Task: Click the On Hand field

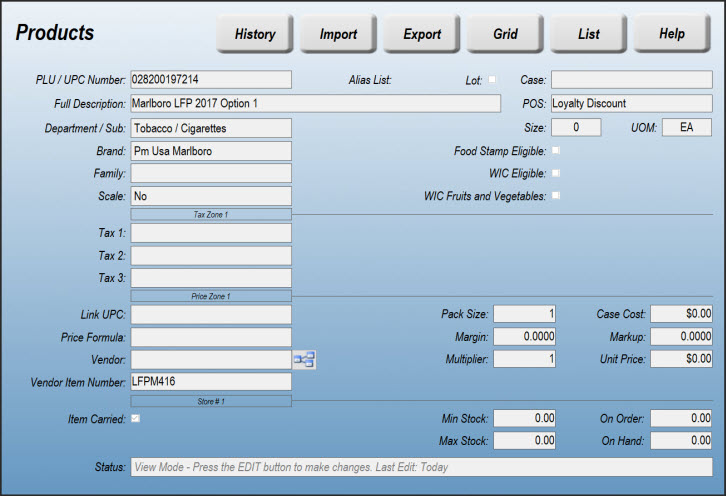Action: [x=682, y=440]
